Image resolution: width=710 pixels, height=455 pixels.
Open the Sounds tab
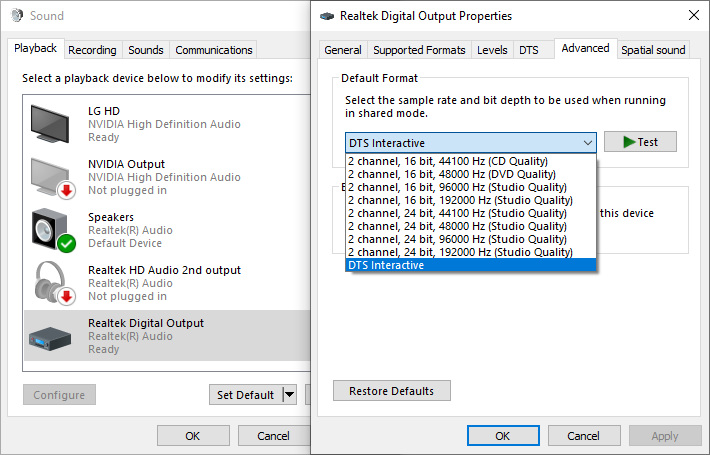(x=146, y=50)
